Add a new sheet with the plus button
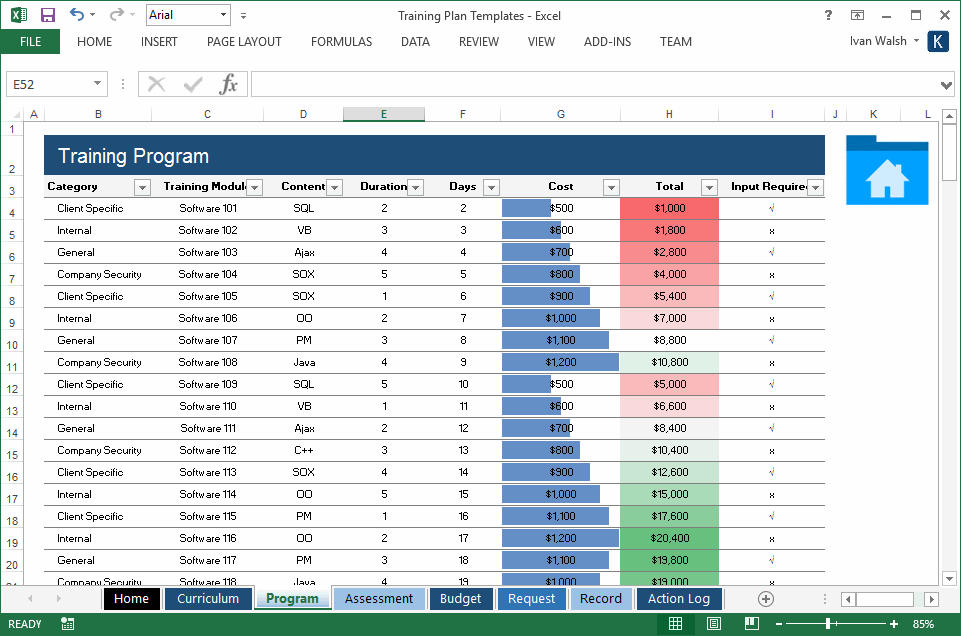The width and height of the screenshot is (961, 636). (765, 598)
